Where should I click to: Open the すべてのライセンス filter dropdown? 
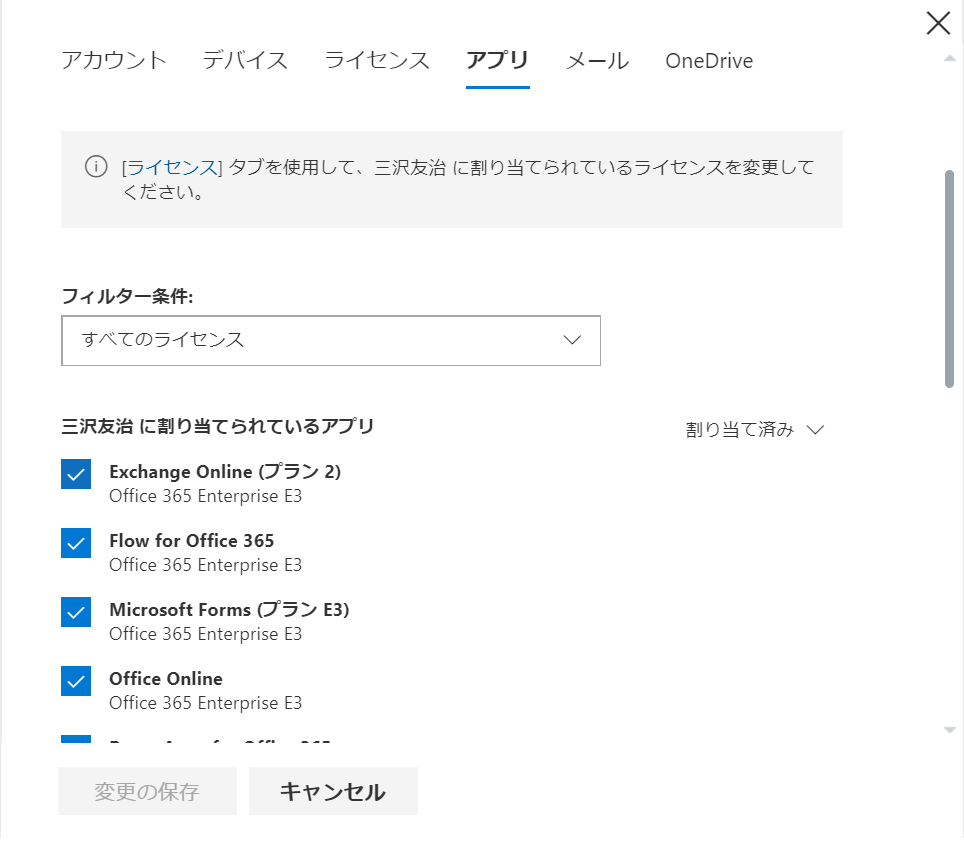(x=331, y=340)
